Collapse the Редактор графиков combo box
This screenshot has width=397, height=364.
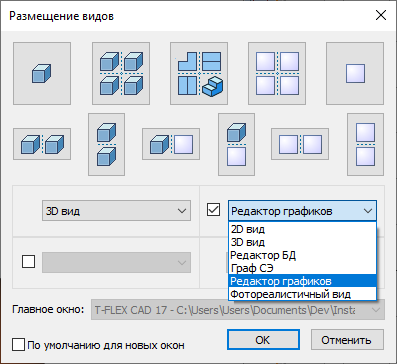[302, 211]
